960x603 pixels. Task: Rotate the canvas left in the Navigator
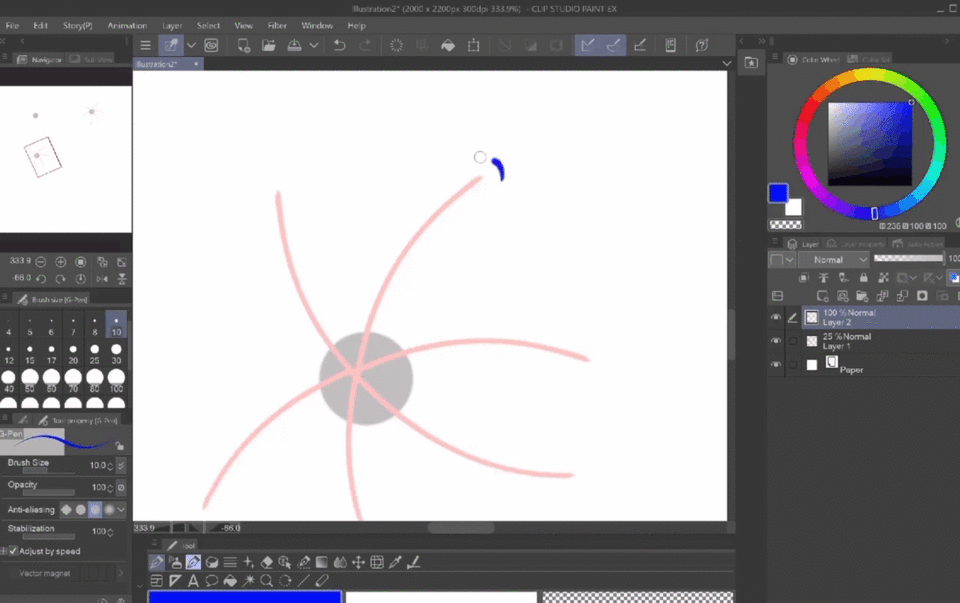tap(41, 279)
